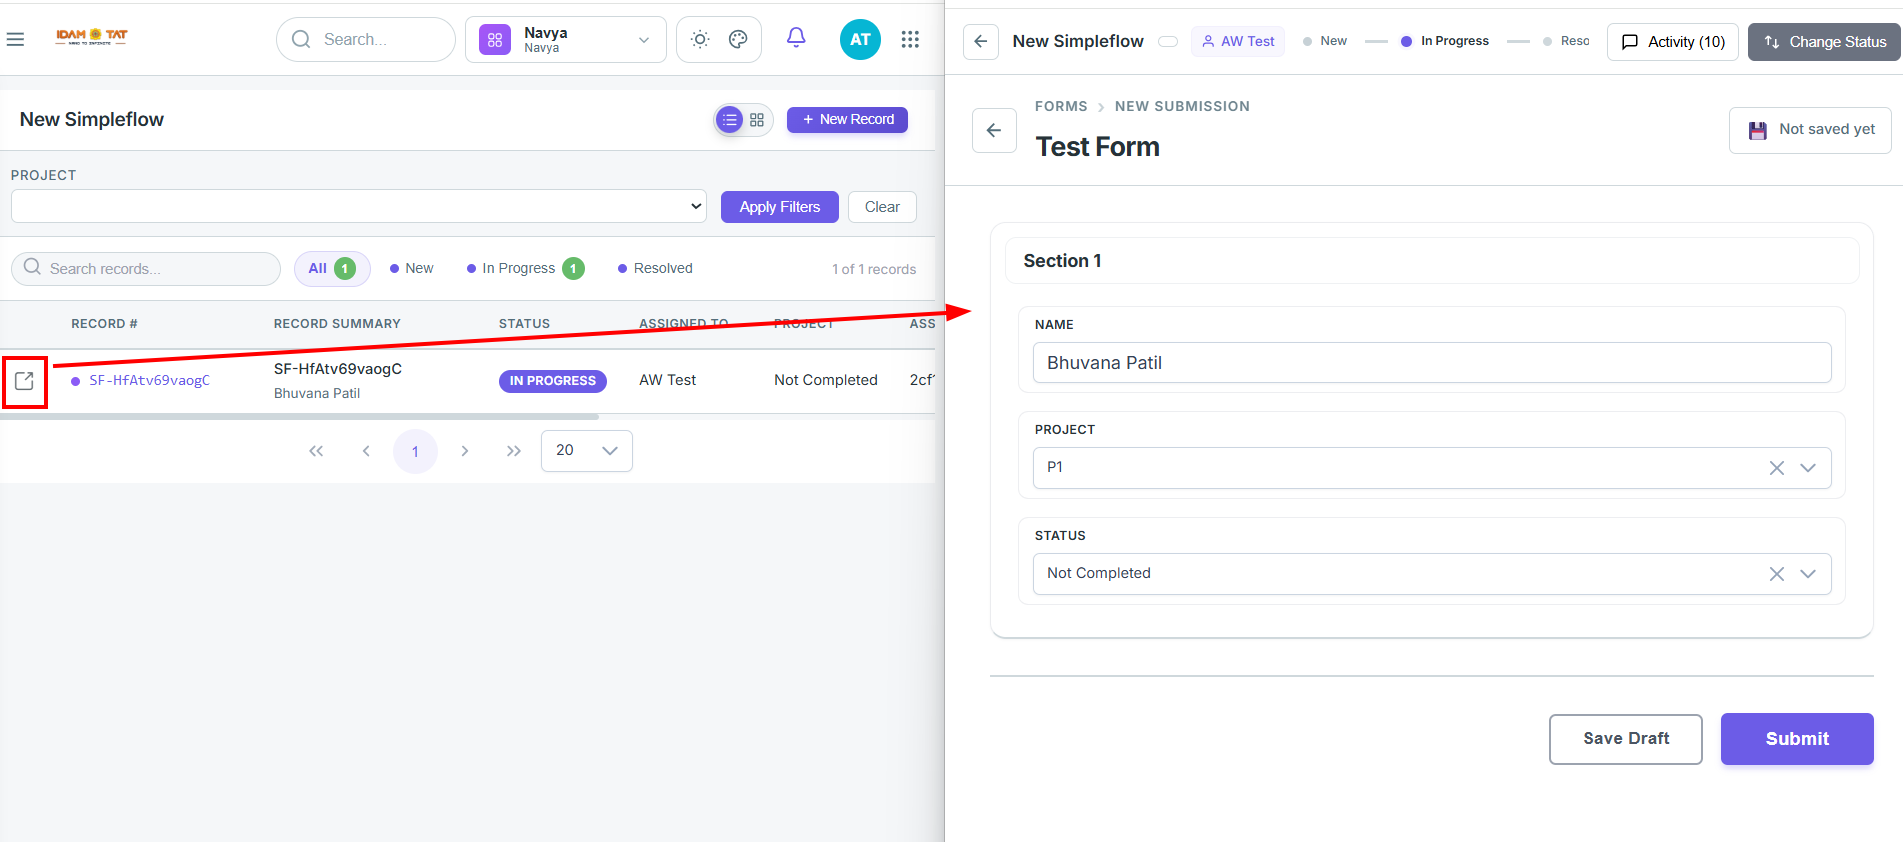Toggle light mode sun icon

tap(700, 39)
